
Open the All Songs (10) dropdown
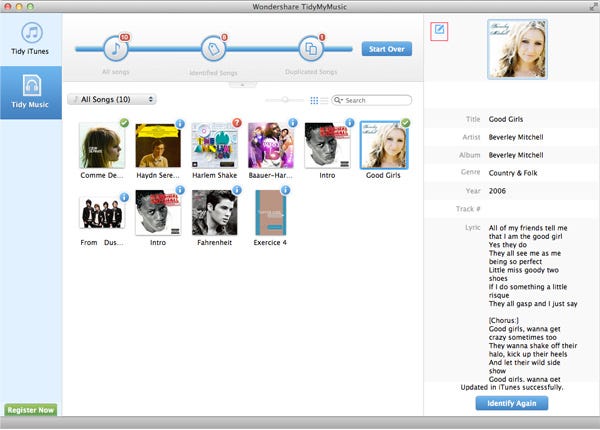click(112, 99)
